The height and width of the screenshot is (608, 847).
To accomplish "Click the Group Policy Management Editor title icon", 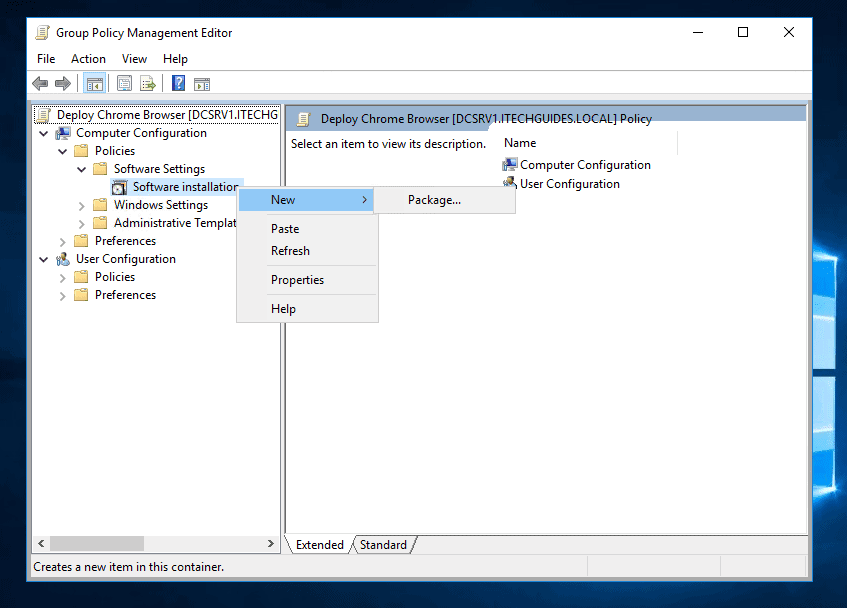I will pos(42,33).
